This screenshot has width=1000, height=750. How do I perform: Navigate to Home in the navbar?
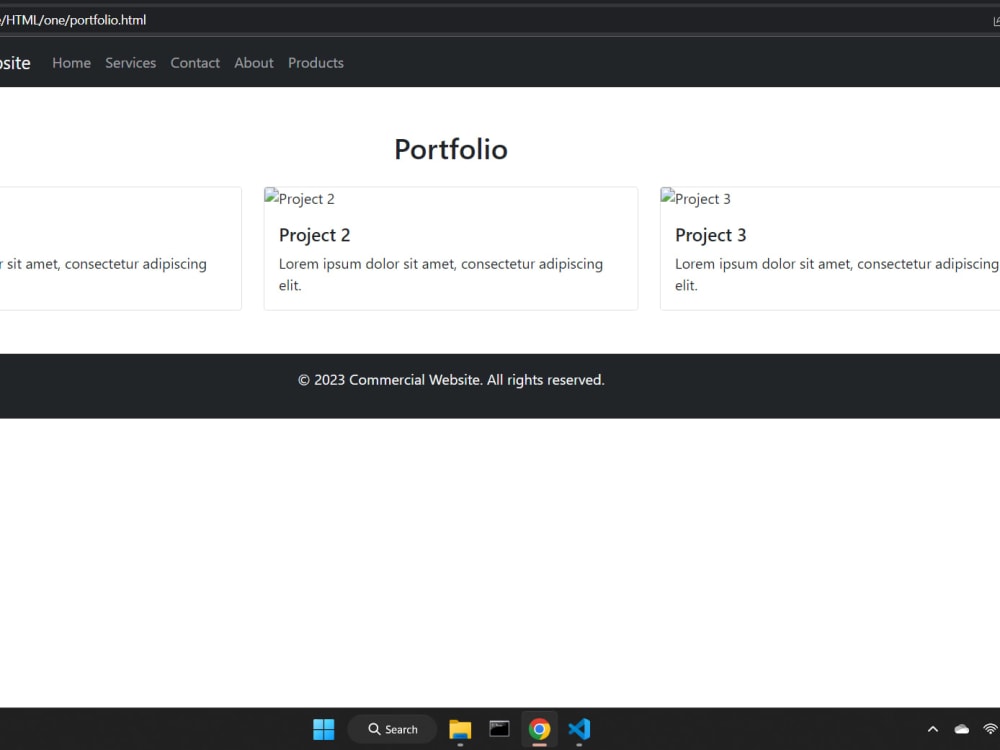pos(71,63)
